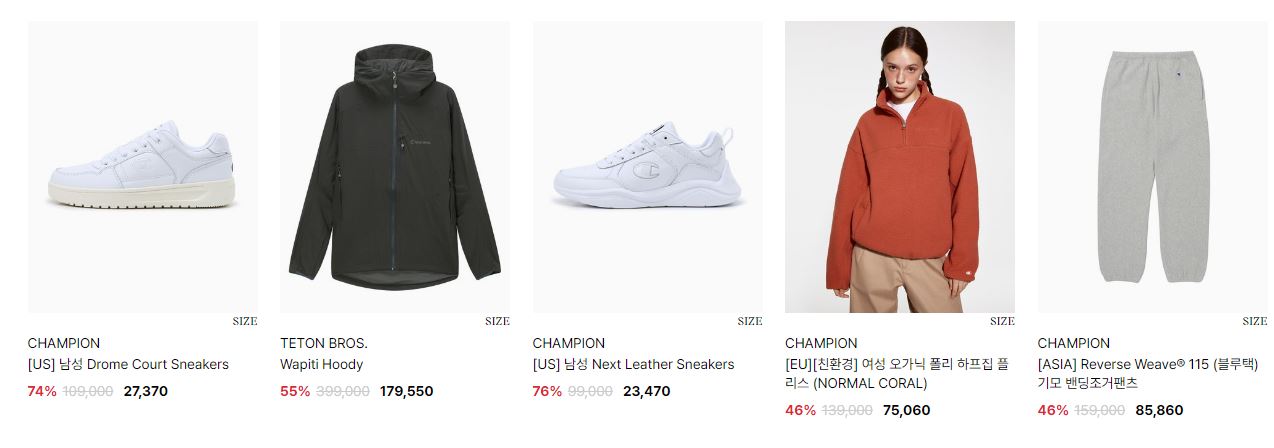Open the '[US] 남성 Next Leather Sneakers' title
1274x448 pixels.
point(634,364)
